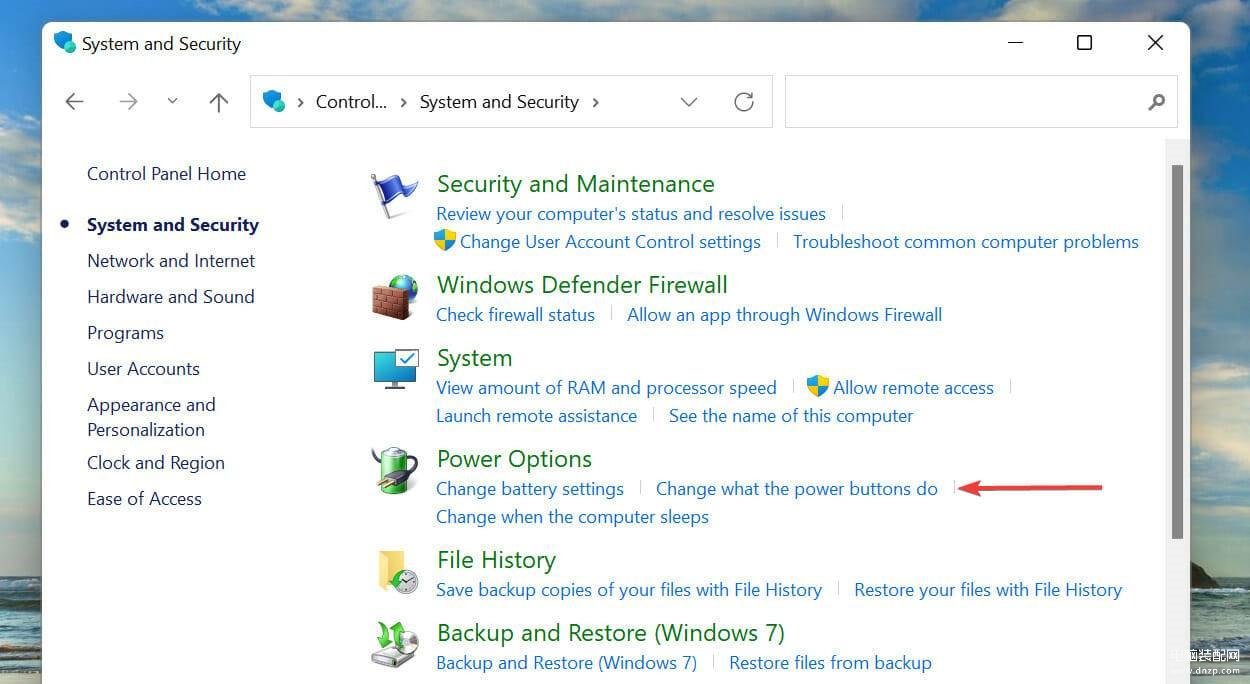
Task: Click the Backup and Restore drive icon
Action: 395,644
